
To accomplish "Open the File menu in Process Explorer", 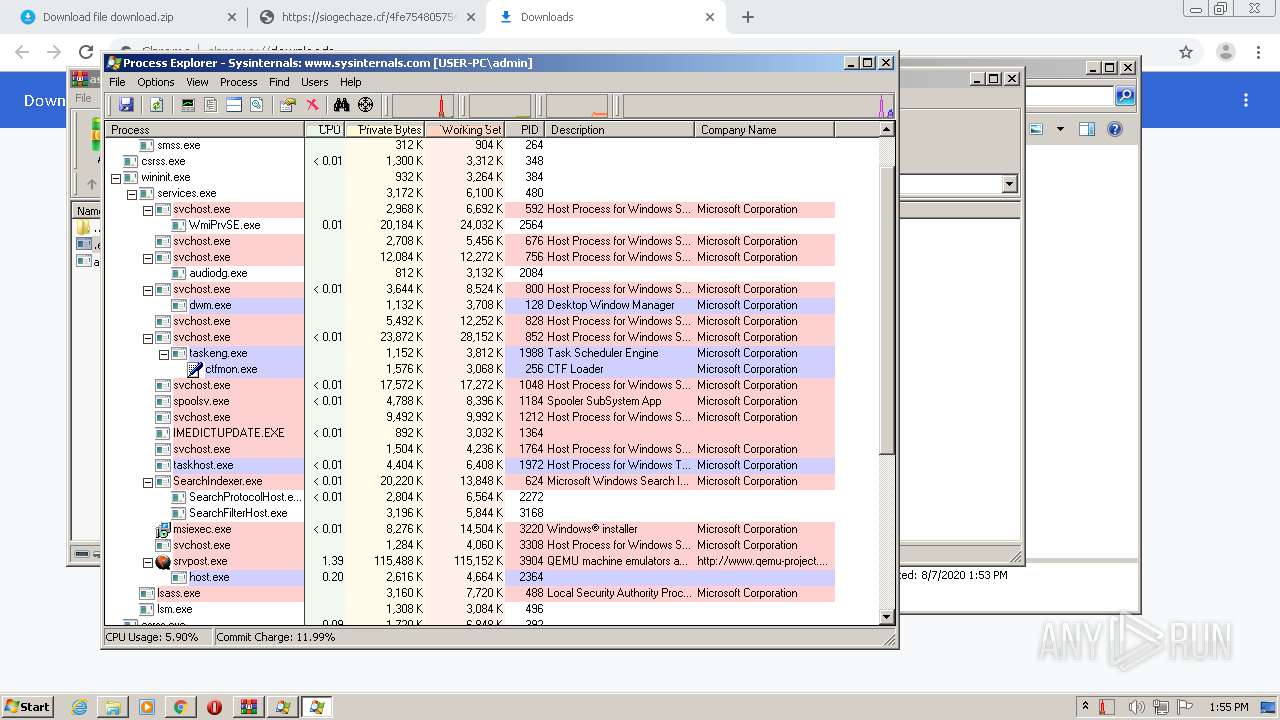I will pos(117,82).
